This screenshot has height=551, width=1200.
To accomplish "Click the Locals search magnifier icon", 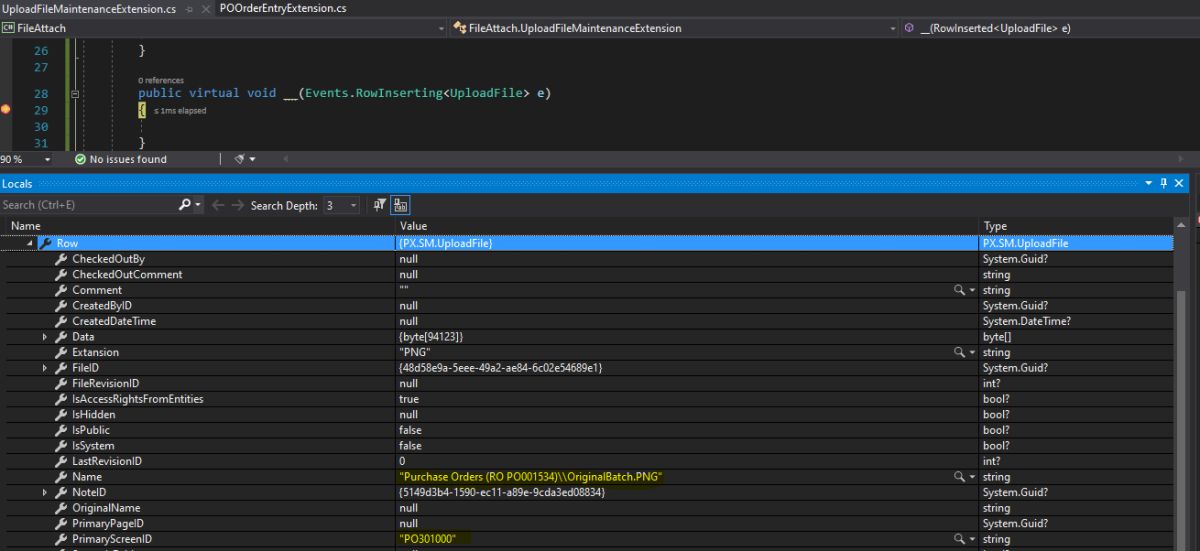I will 185,205.
